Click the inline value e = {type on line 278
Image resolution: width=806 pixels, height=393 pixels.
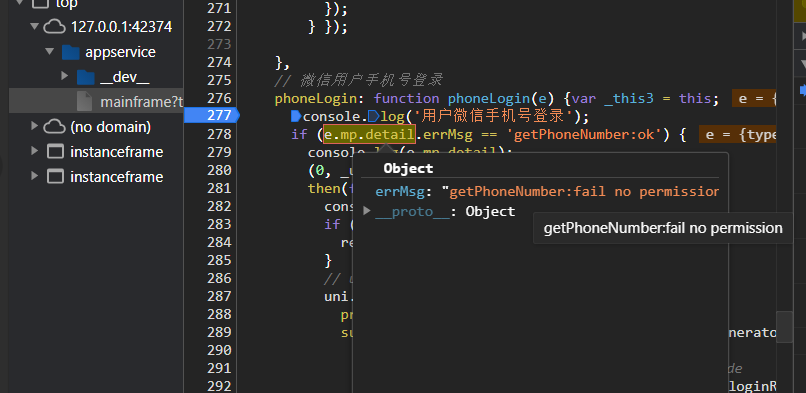pyautogui.click(x=737, y=134)
